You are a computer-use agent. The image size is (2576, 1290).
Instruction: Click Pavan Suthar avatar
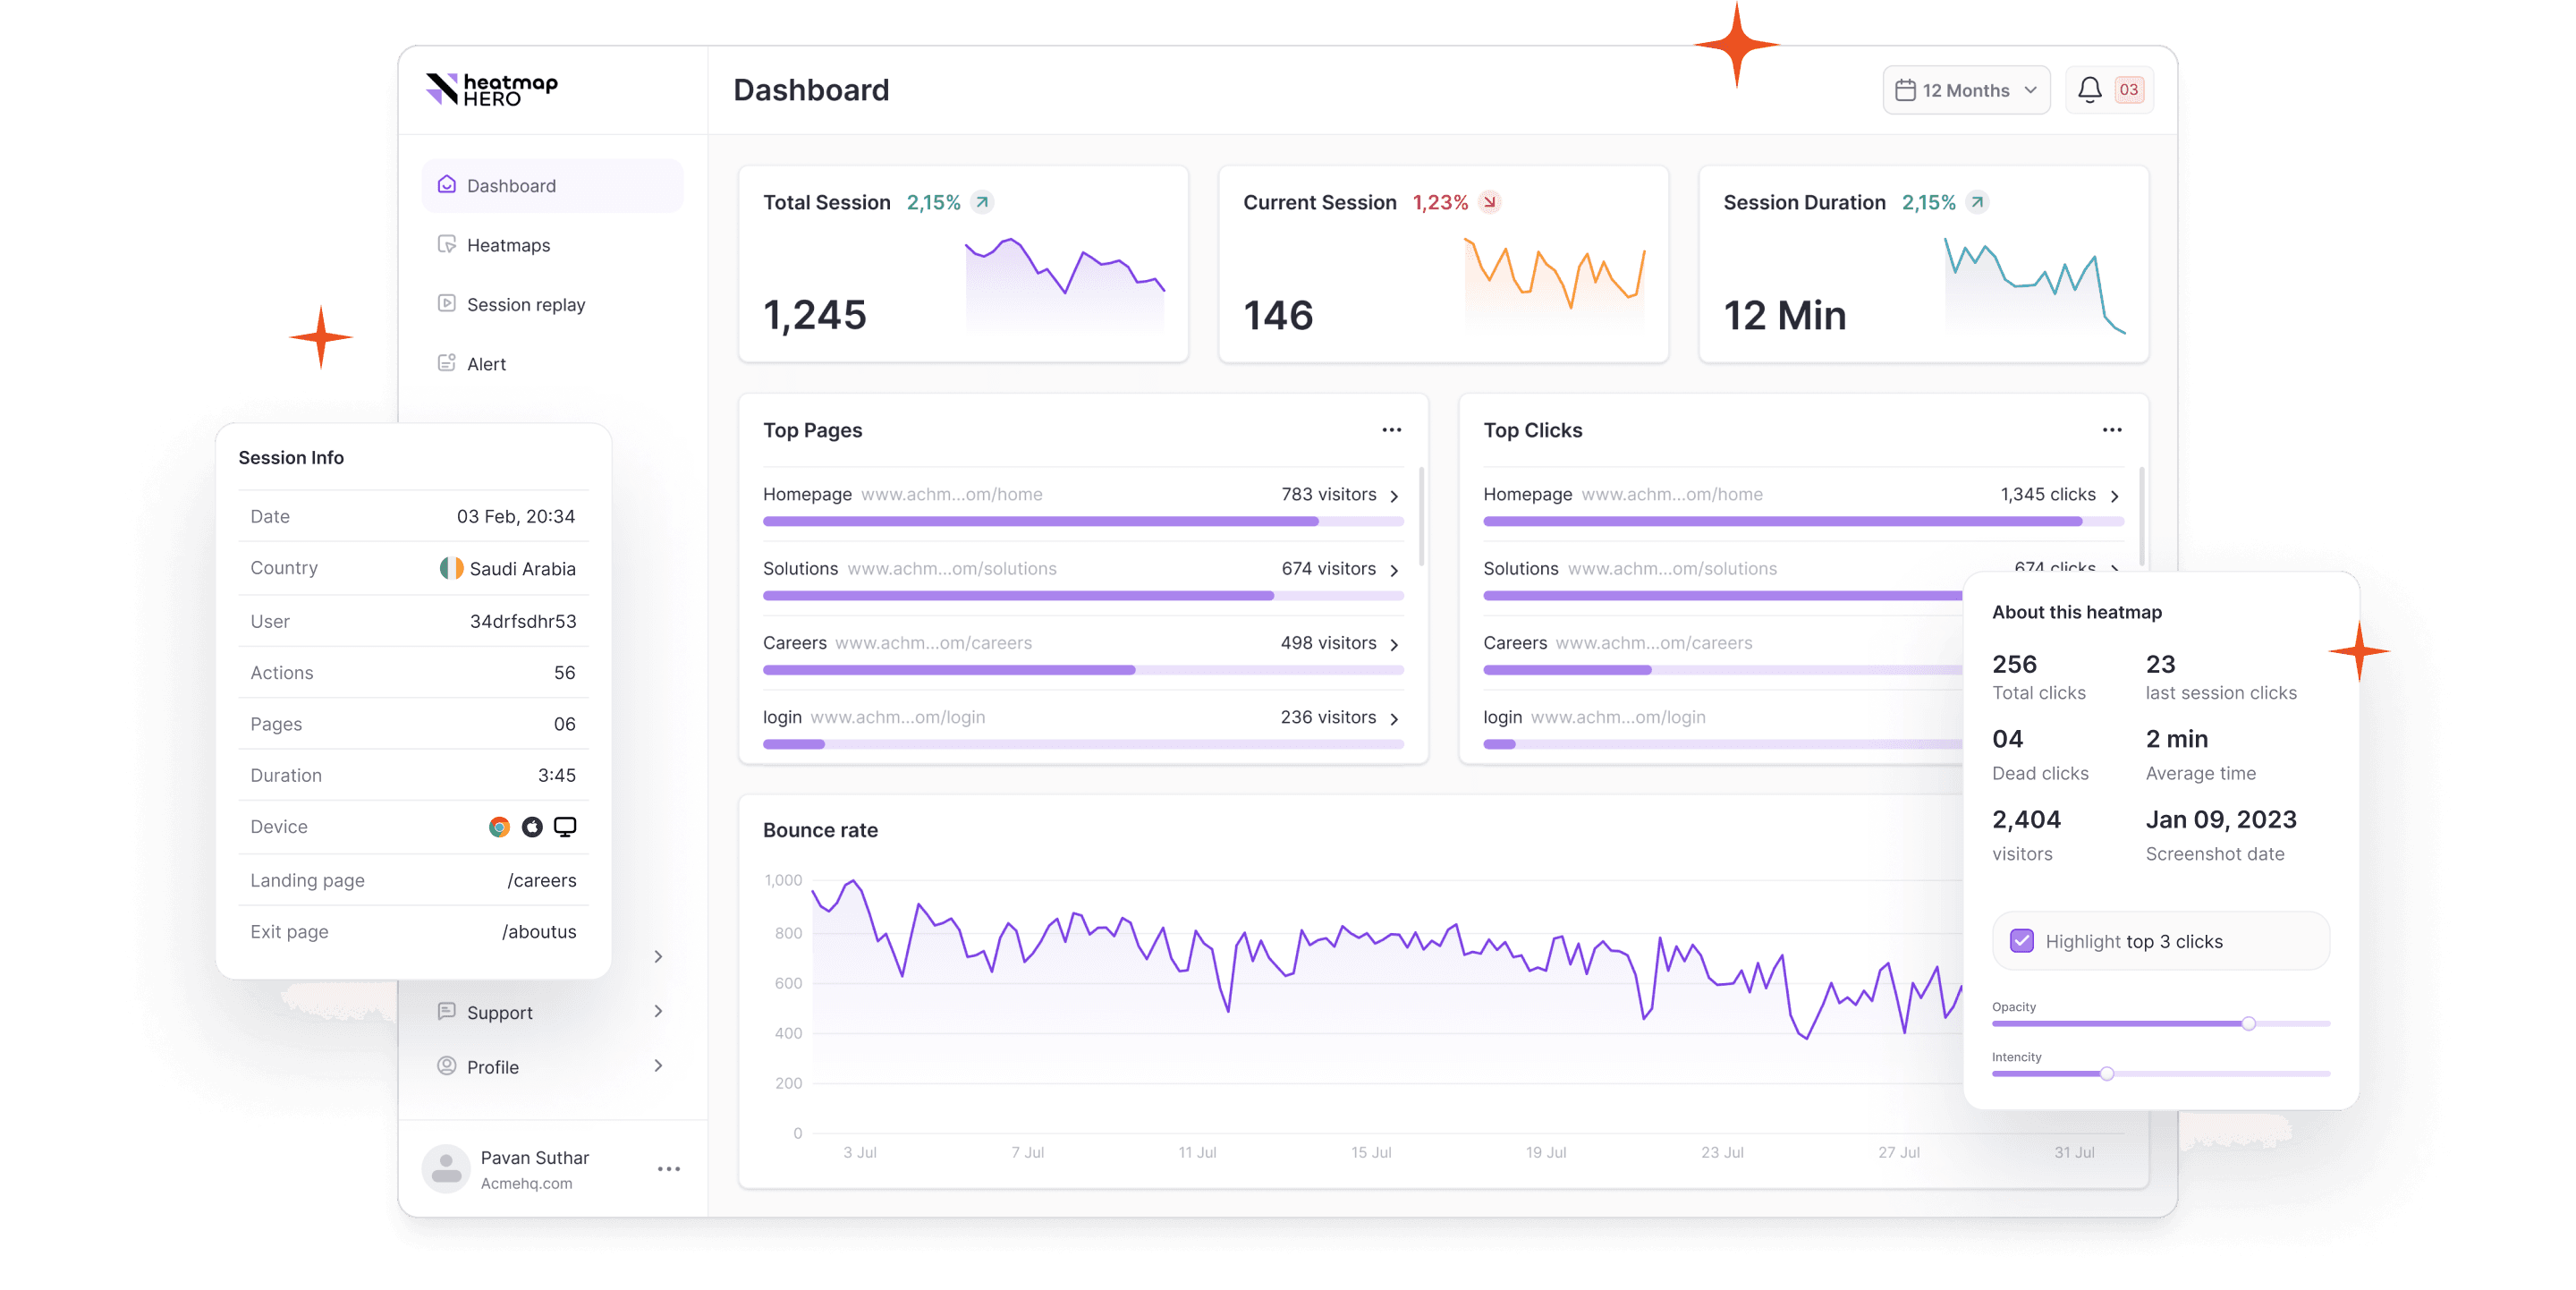click(x=446, y=1168)
